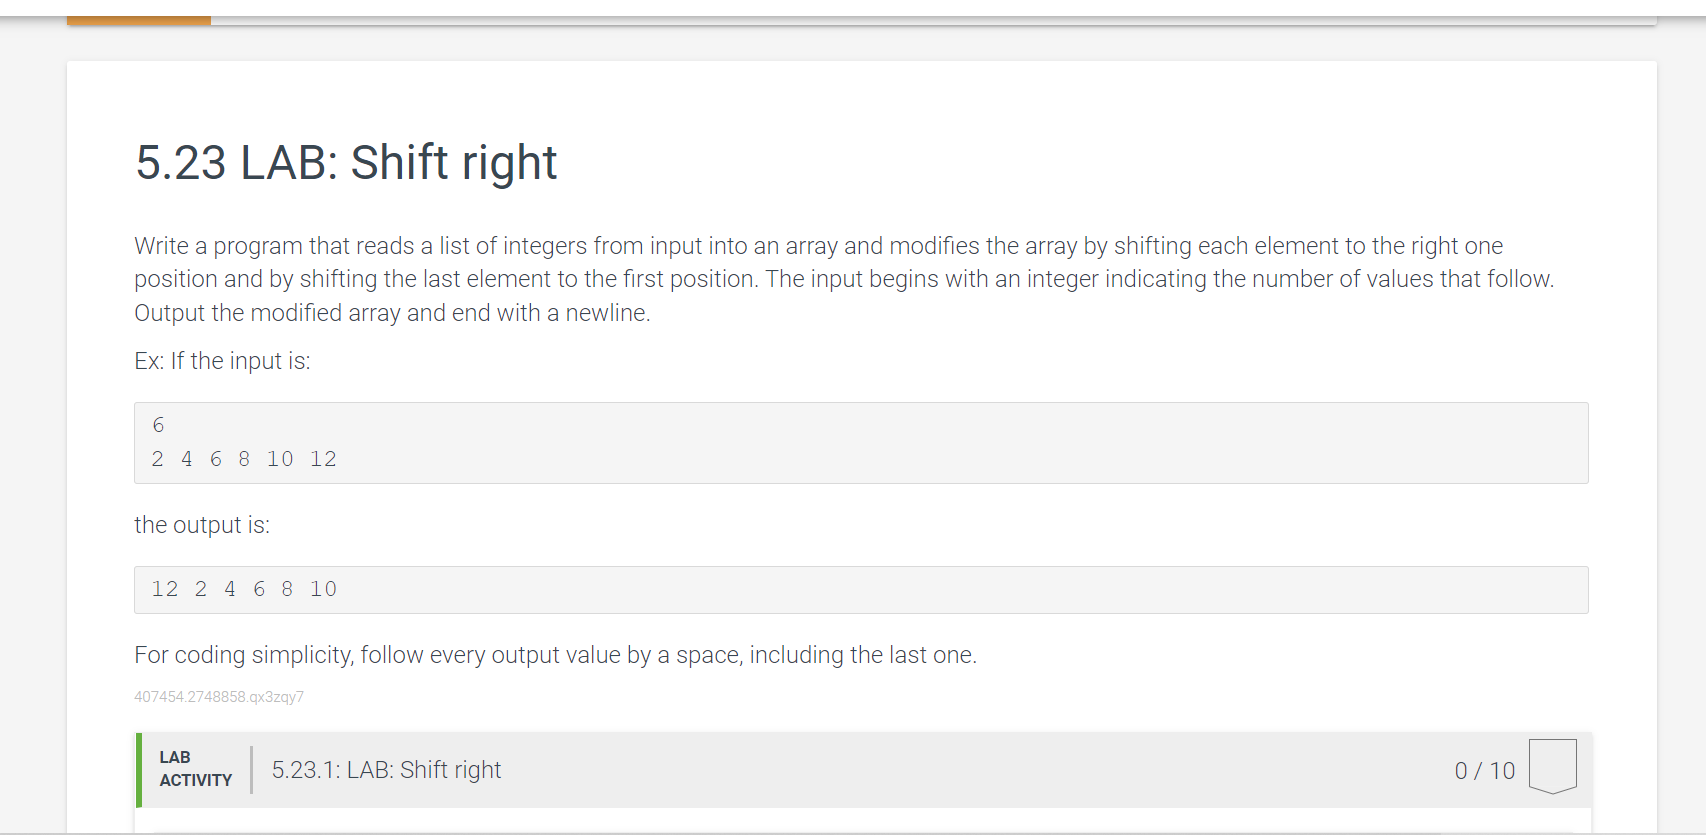Screen dimensions: 1706x835
Task: Click the 5.23 LAB: Shift right heading
Action: click(x=346, y=163)
